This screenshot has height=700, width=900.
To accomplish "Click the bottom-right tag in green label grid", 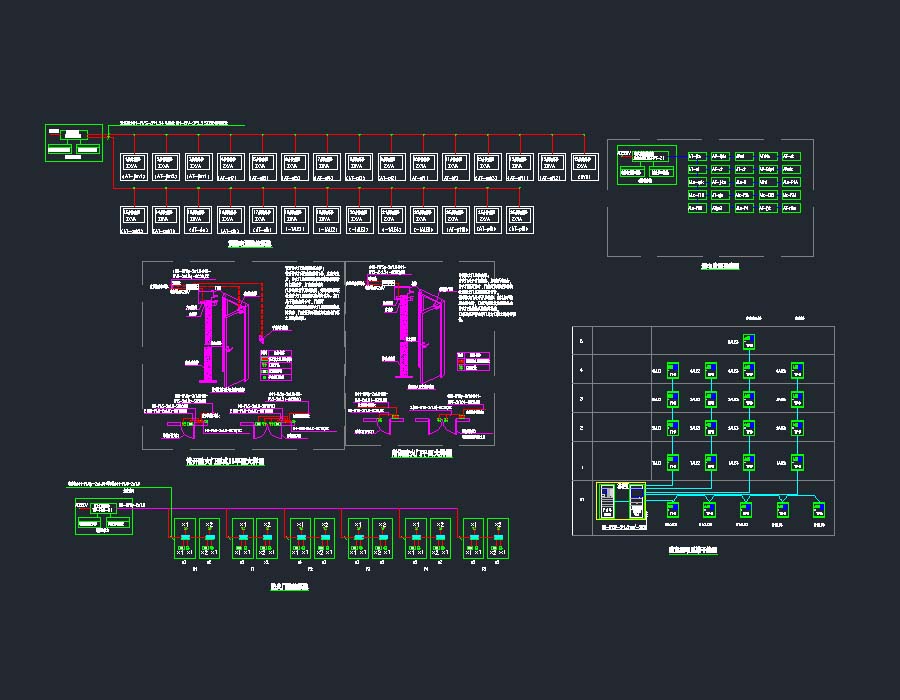I will (791, 209).
